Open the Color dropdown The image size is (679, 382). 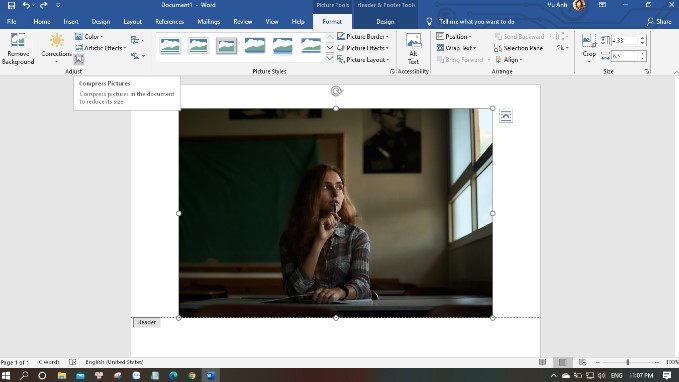[89, 36]
